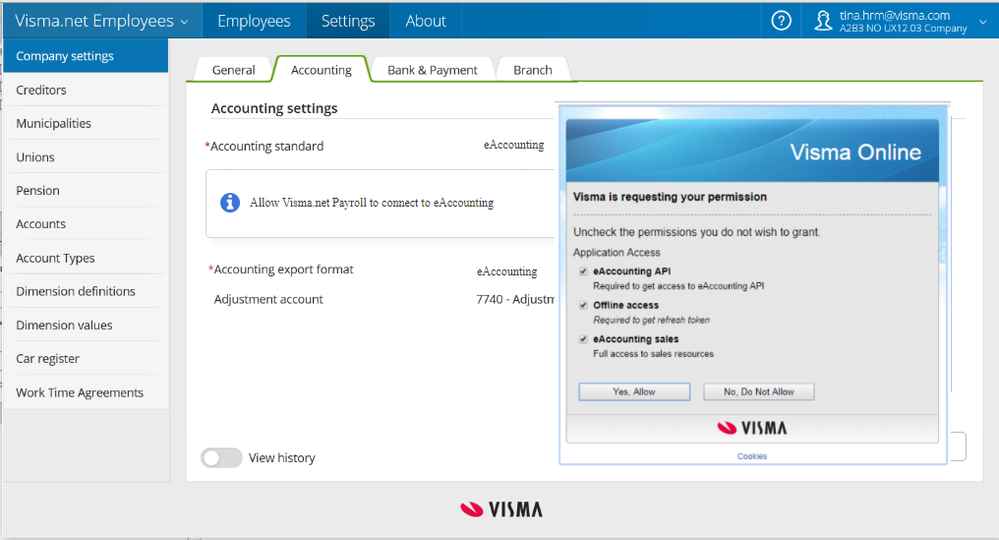999x540 pixels.
Task: Click the Accounting settings heading
Action: tap(274, 108)
